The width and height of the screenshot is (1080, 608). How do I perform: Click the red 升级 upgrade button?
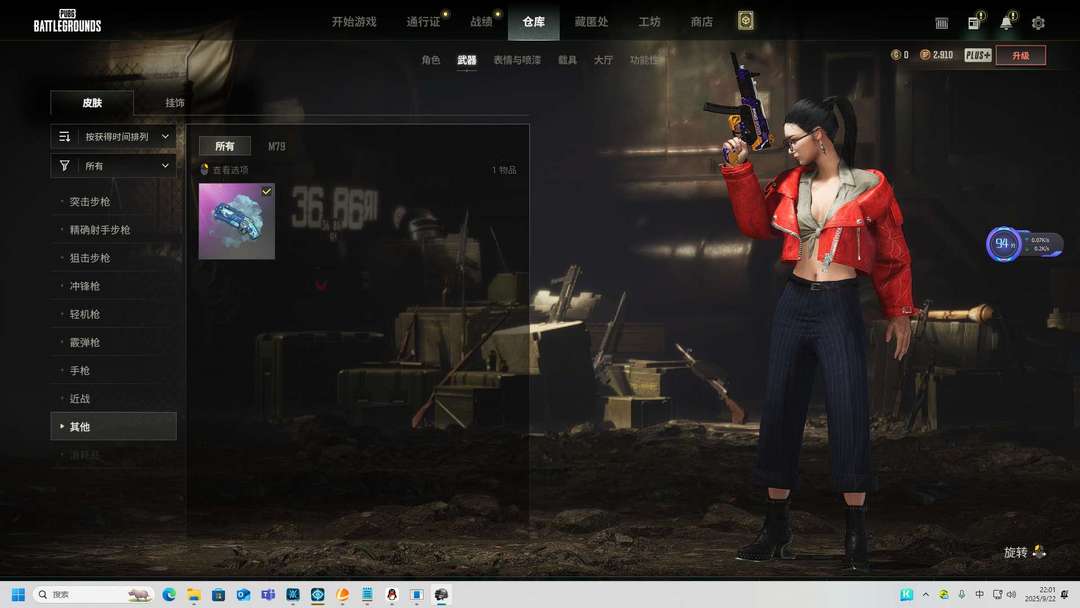(1021, 55)
